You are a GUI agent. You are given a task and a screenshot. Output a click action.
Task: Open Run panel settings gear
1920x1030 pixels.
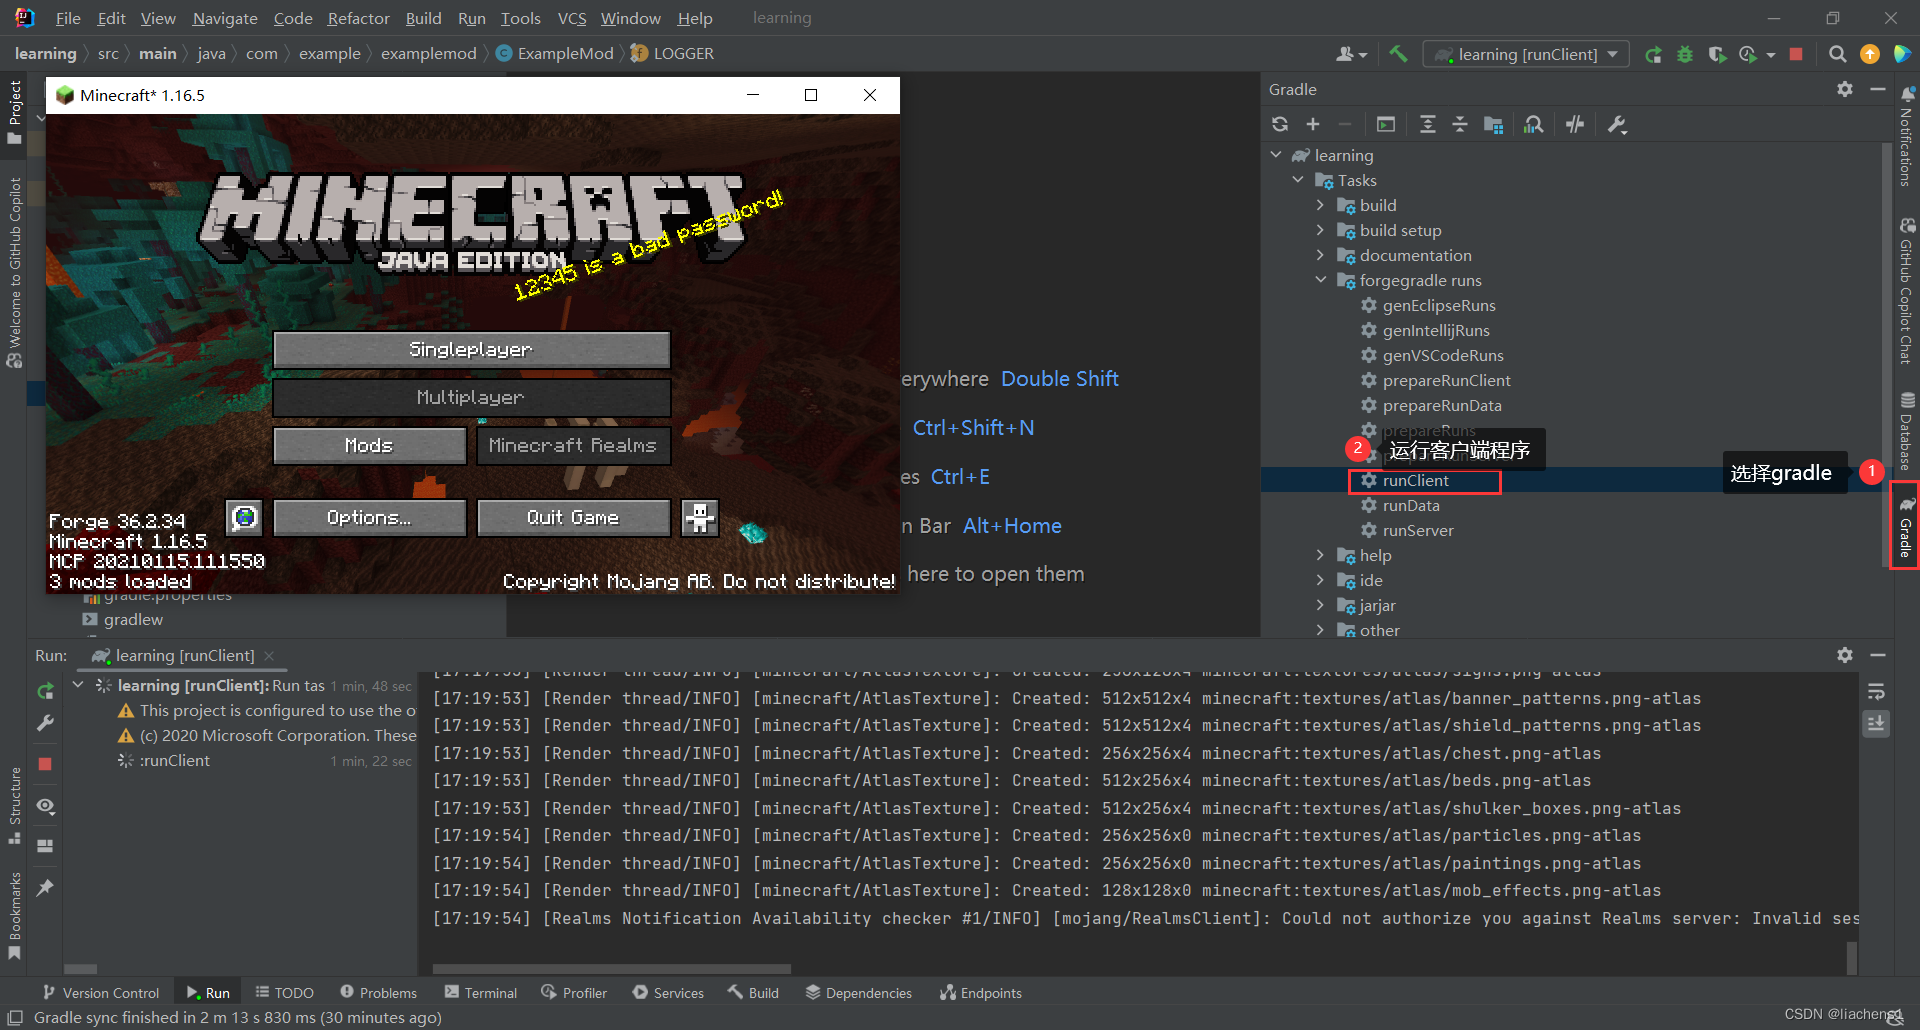pyautogui.click(x=1845, y=655)
